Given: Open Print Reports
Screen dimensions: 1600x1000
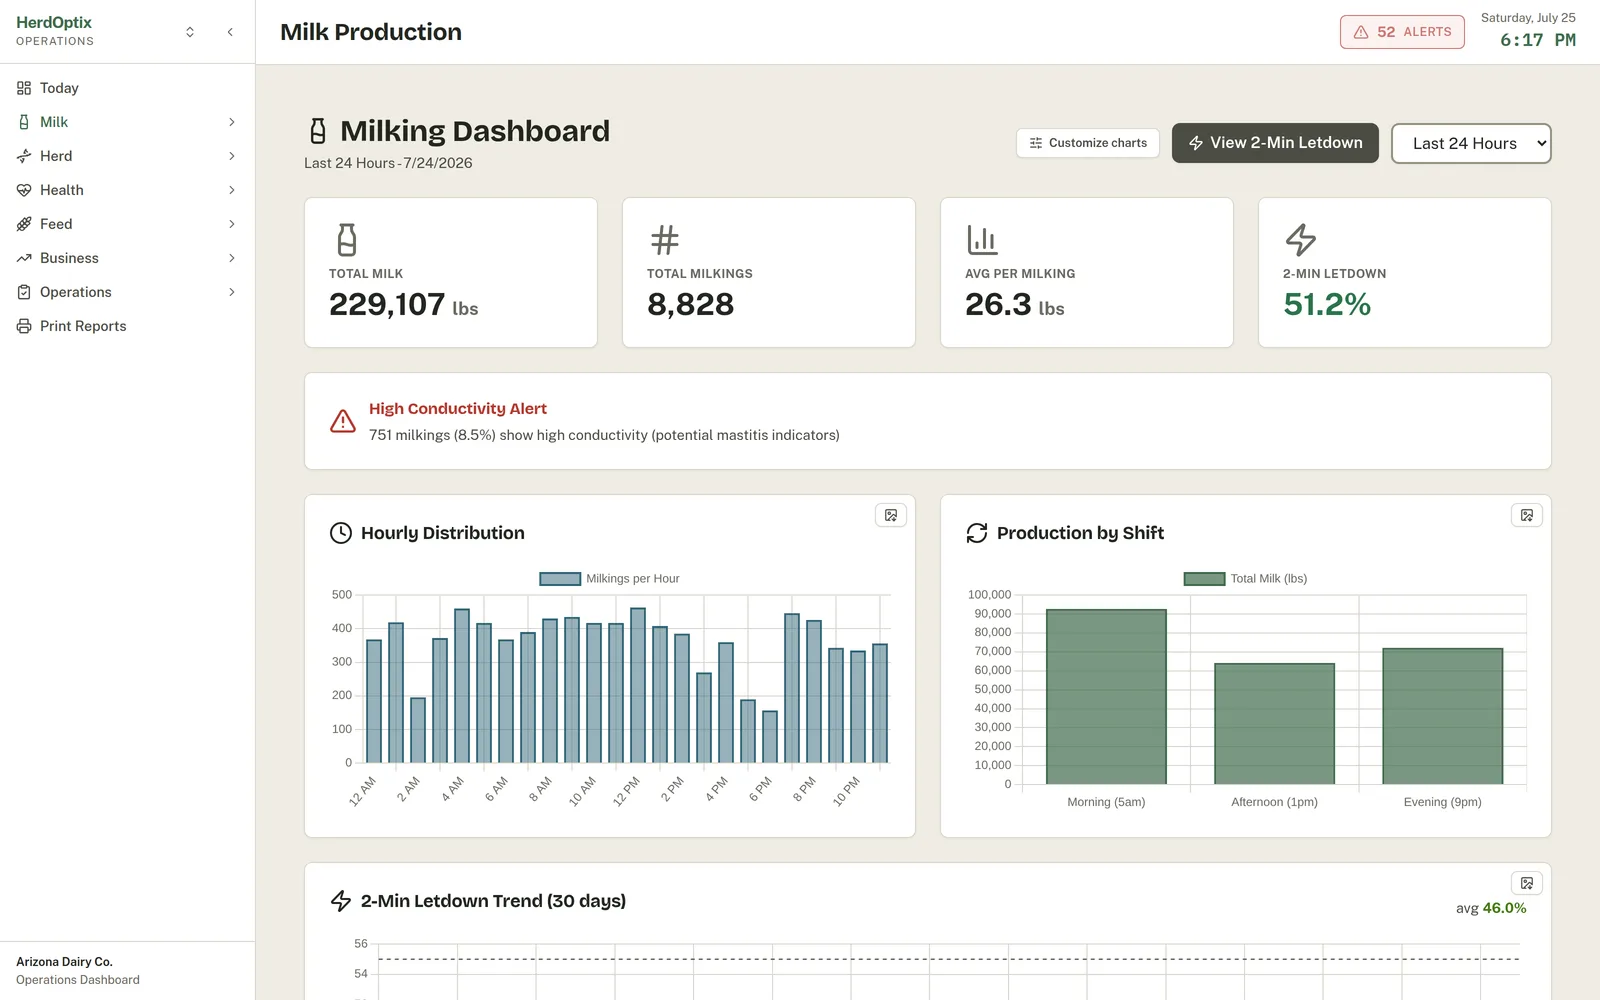Looking at the screenshot, I should [128, 326].
